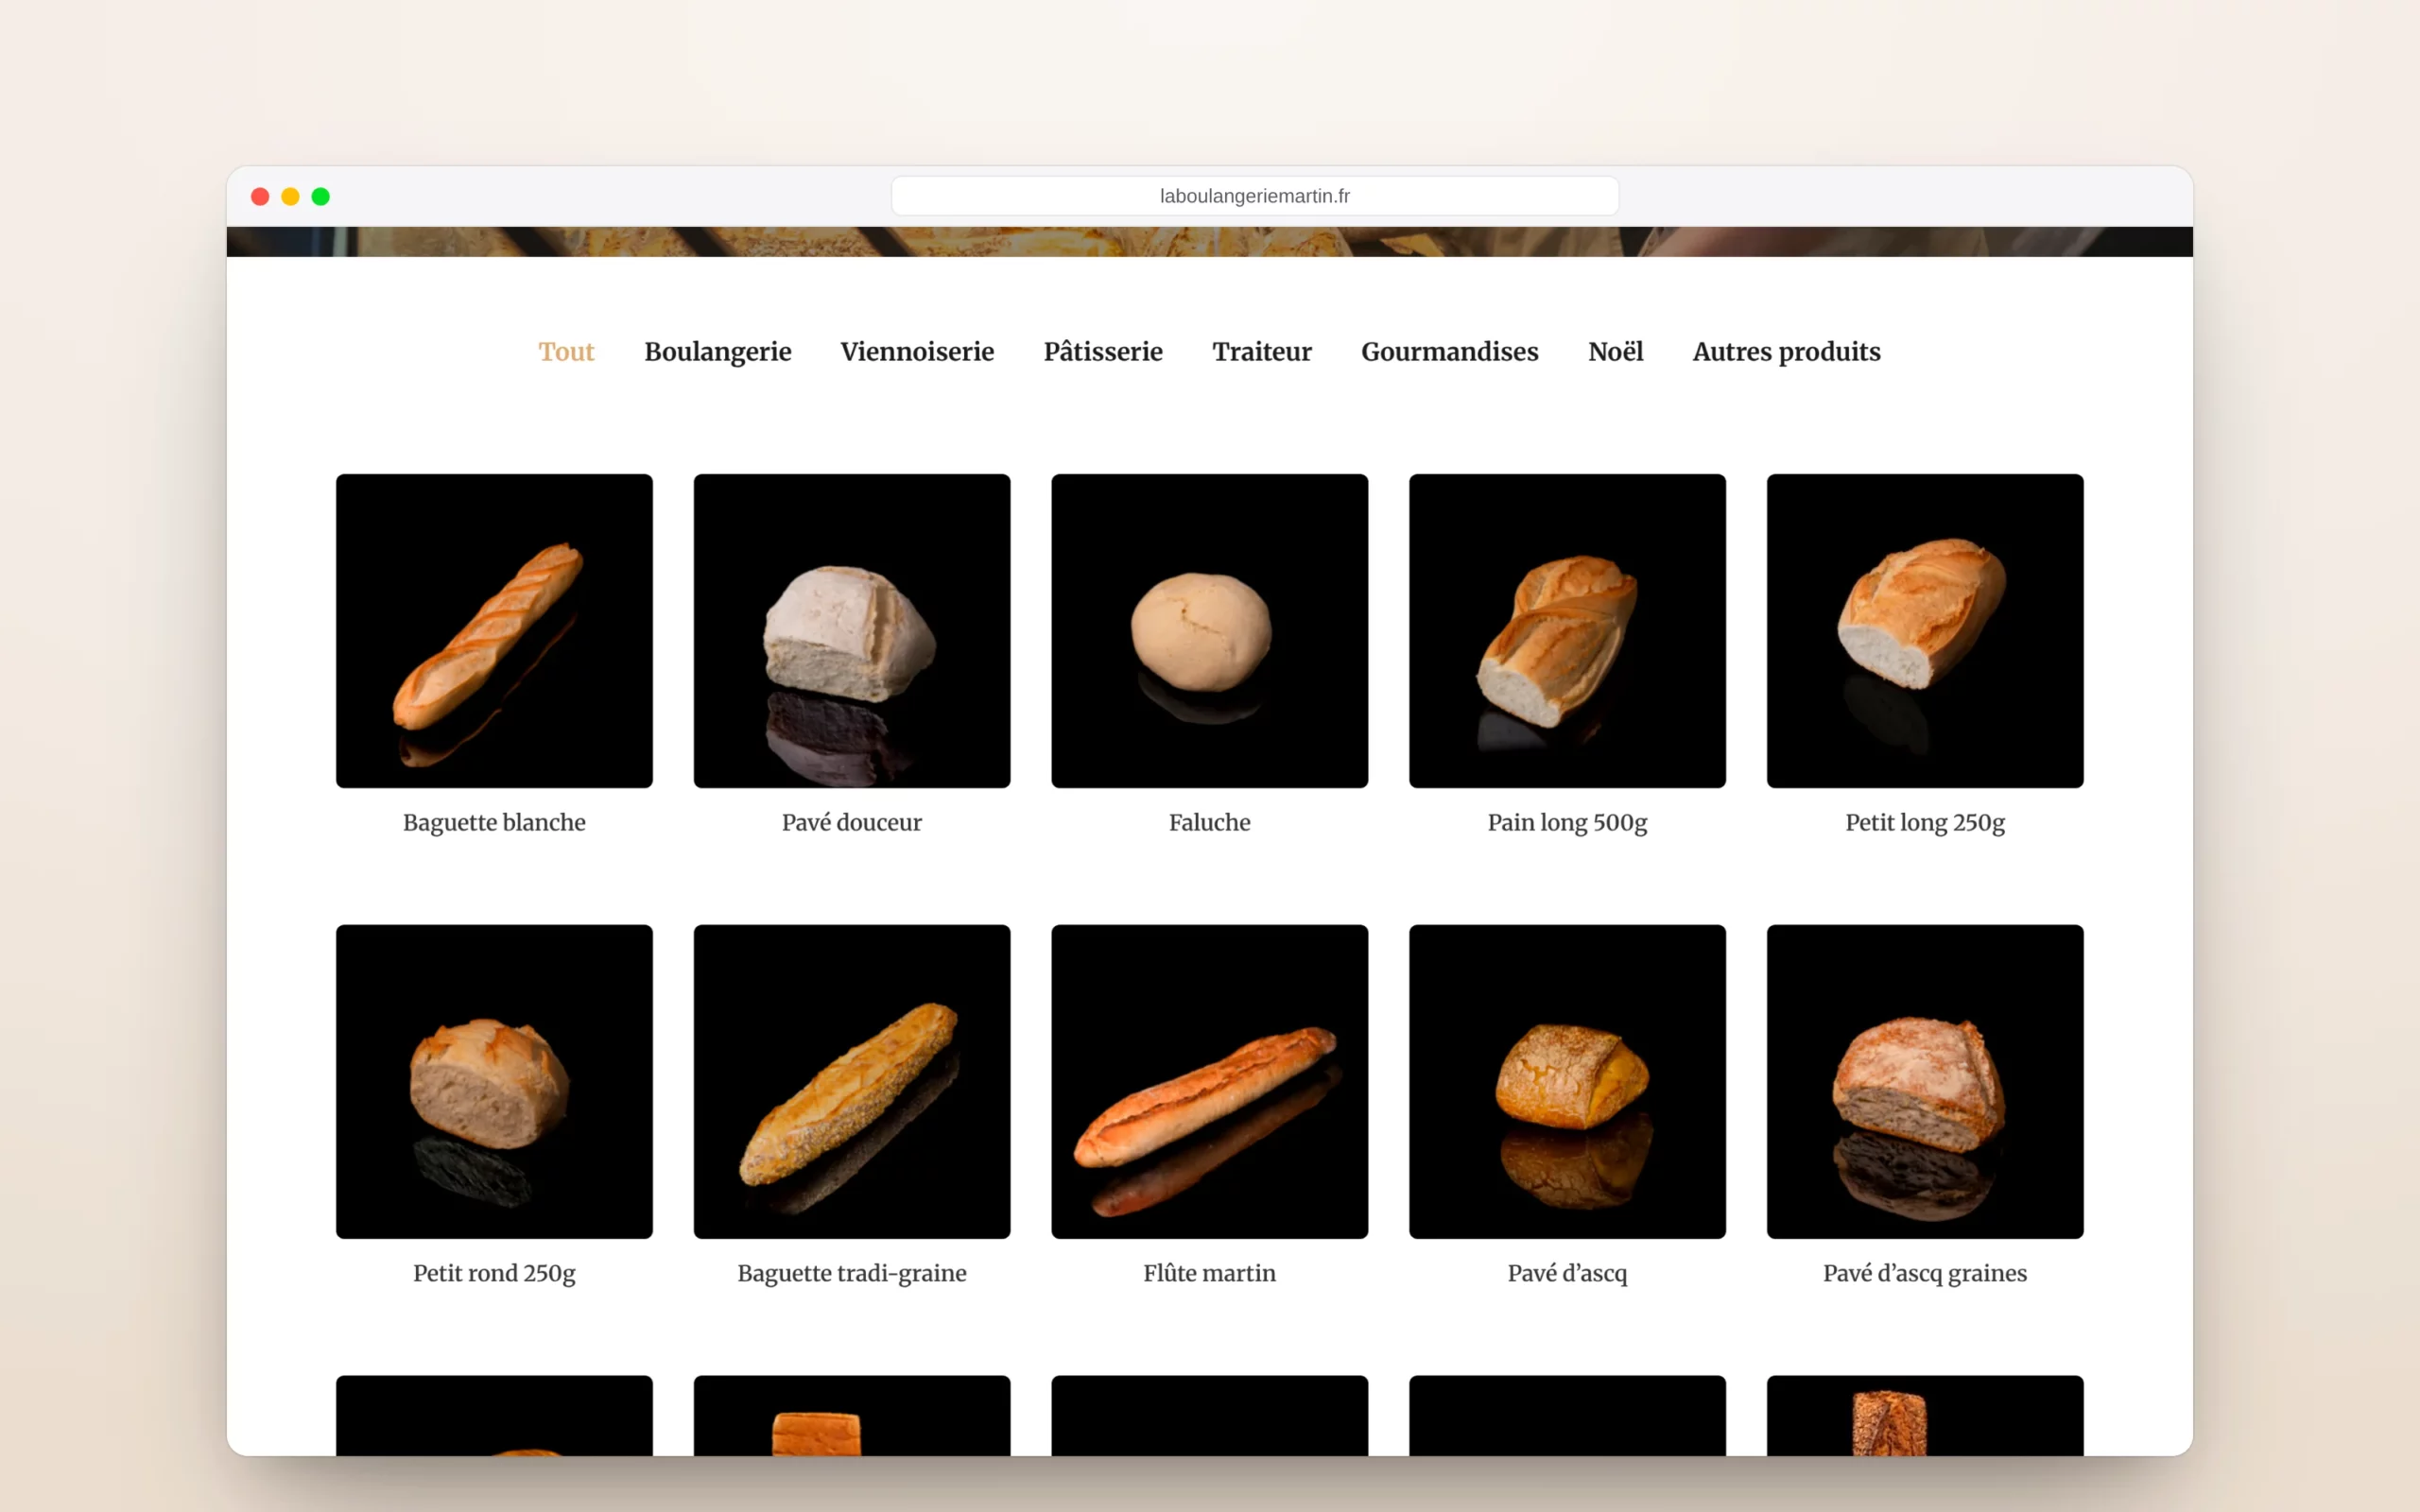2420x1512 pixels.
Task: Open the Petit long 250g photo
Action: click(1925, 631)
